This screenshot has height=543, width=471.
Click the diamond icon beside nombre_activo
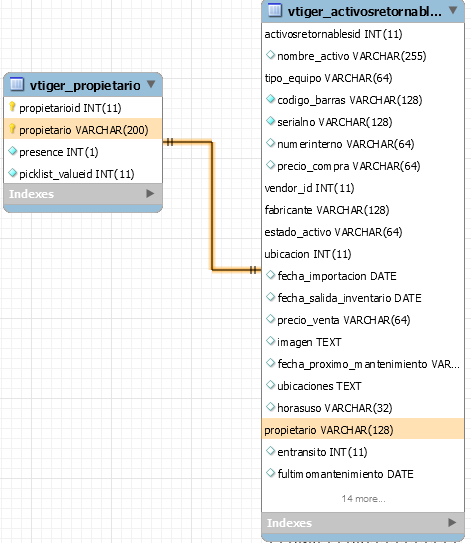pos(270,55)
